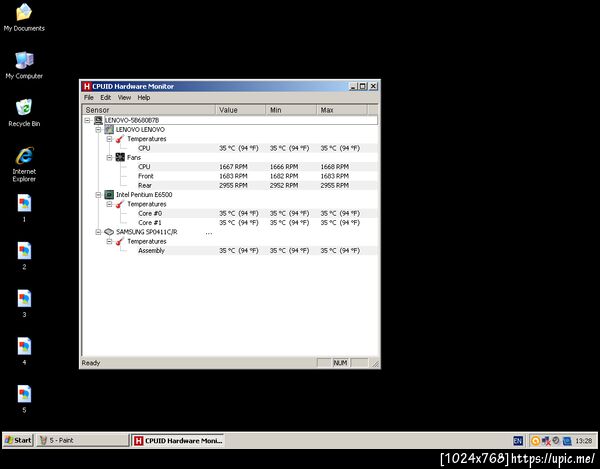
Task: Click the orange circular tray icon
Action: coord(535,441)
